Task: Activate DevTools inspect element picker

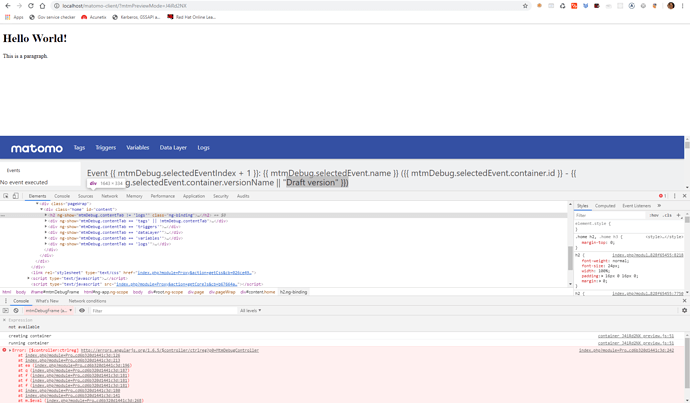Action: coord(6,196)
